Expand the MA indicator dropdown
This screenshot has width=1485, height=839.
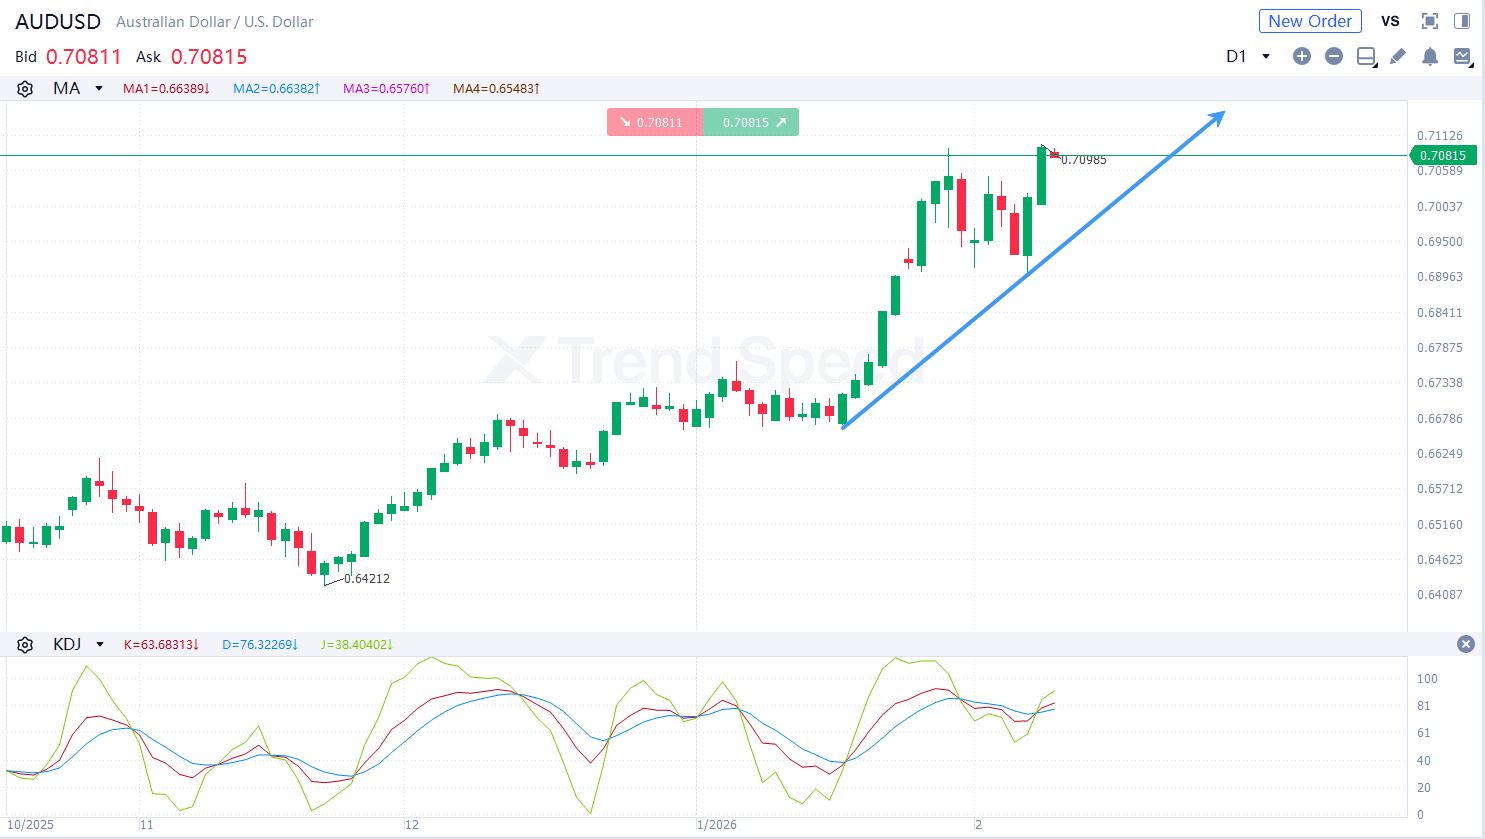99,89
